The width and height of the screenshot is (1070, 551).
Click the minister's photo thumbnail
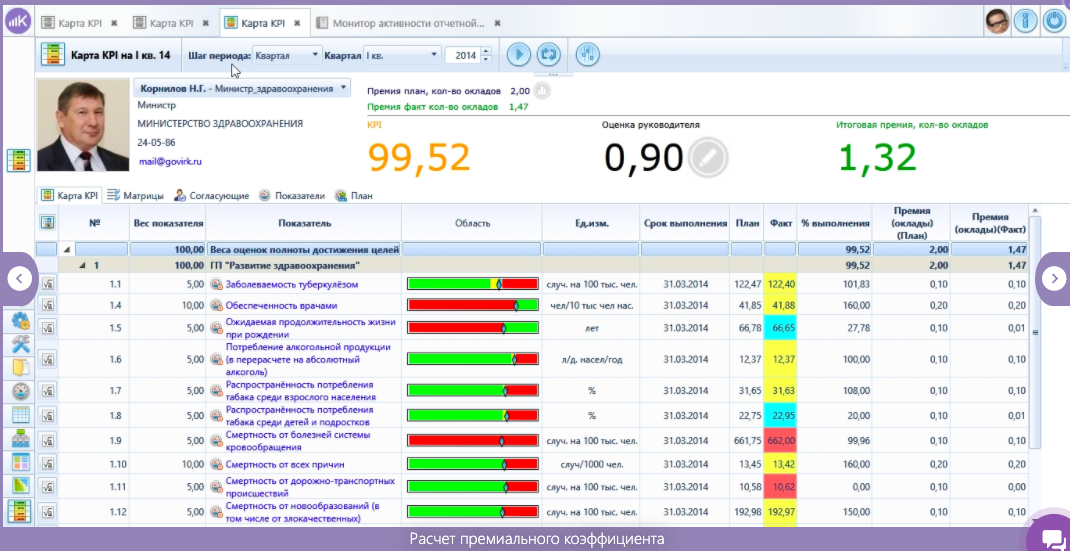pos(83,125)
